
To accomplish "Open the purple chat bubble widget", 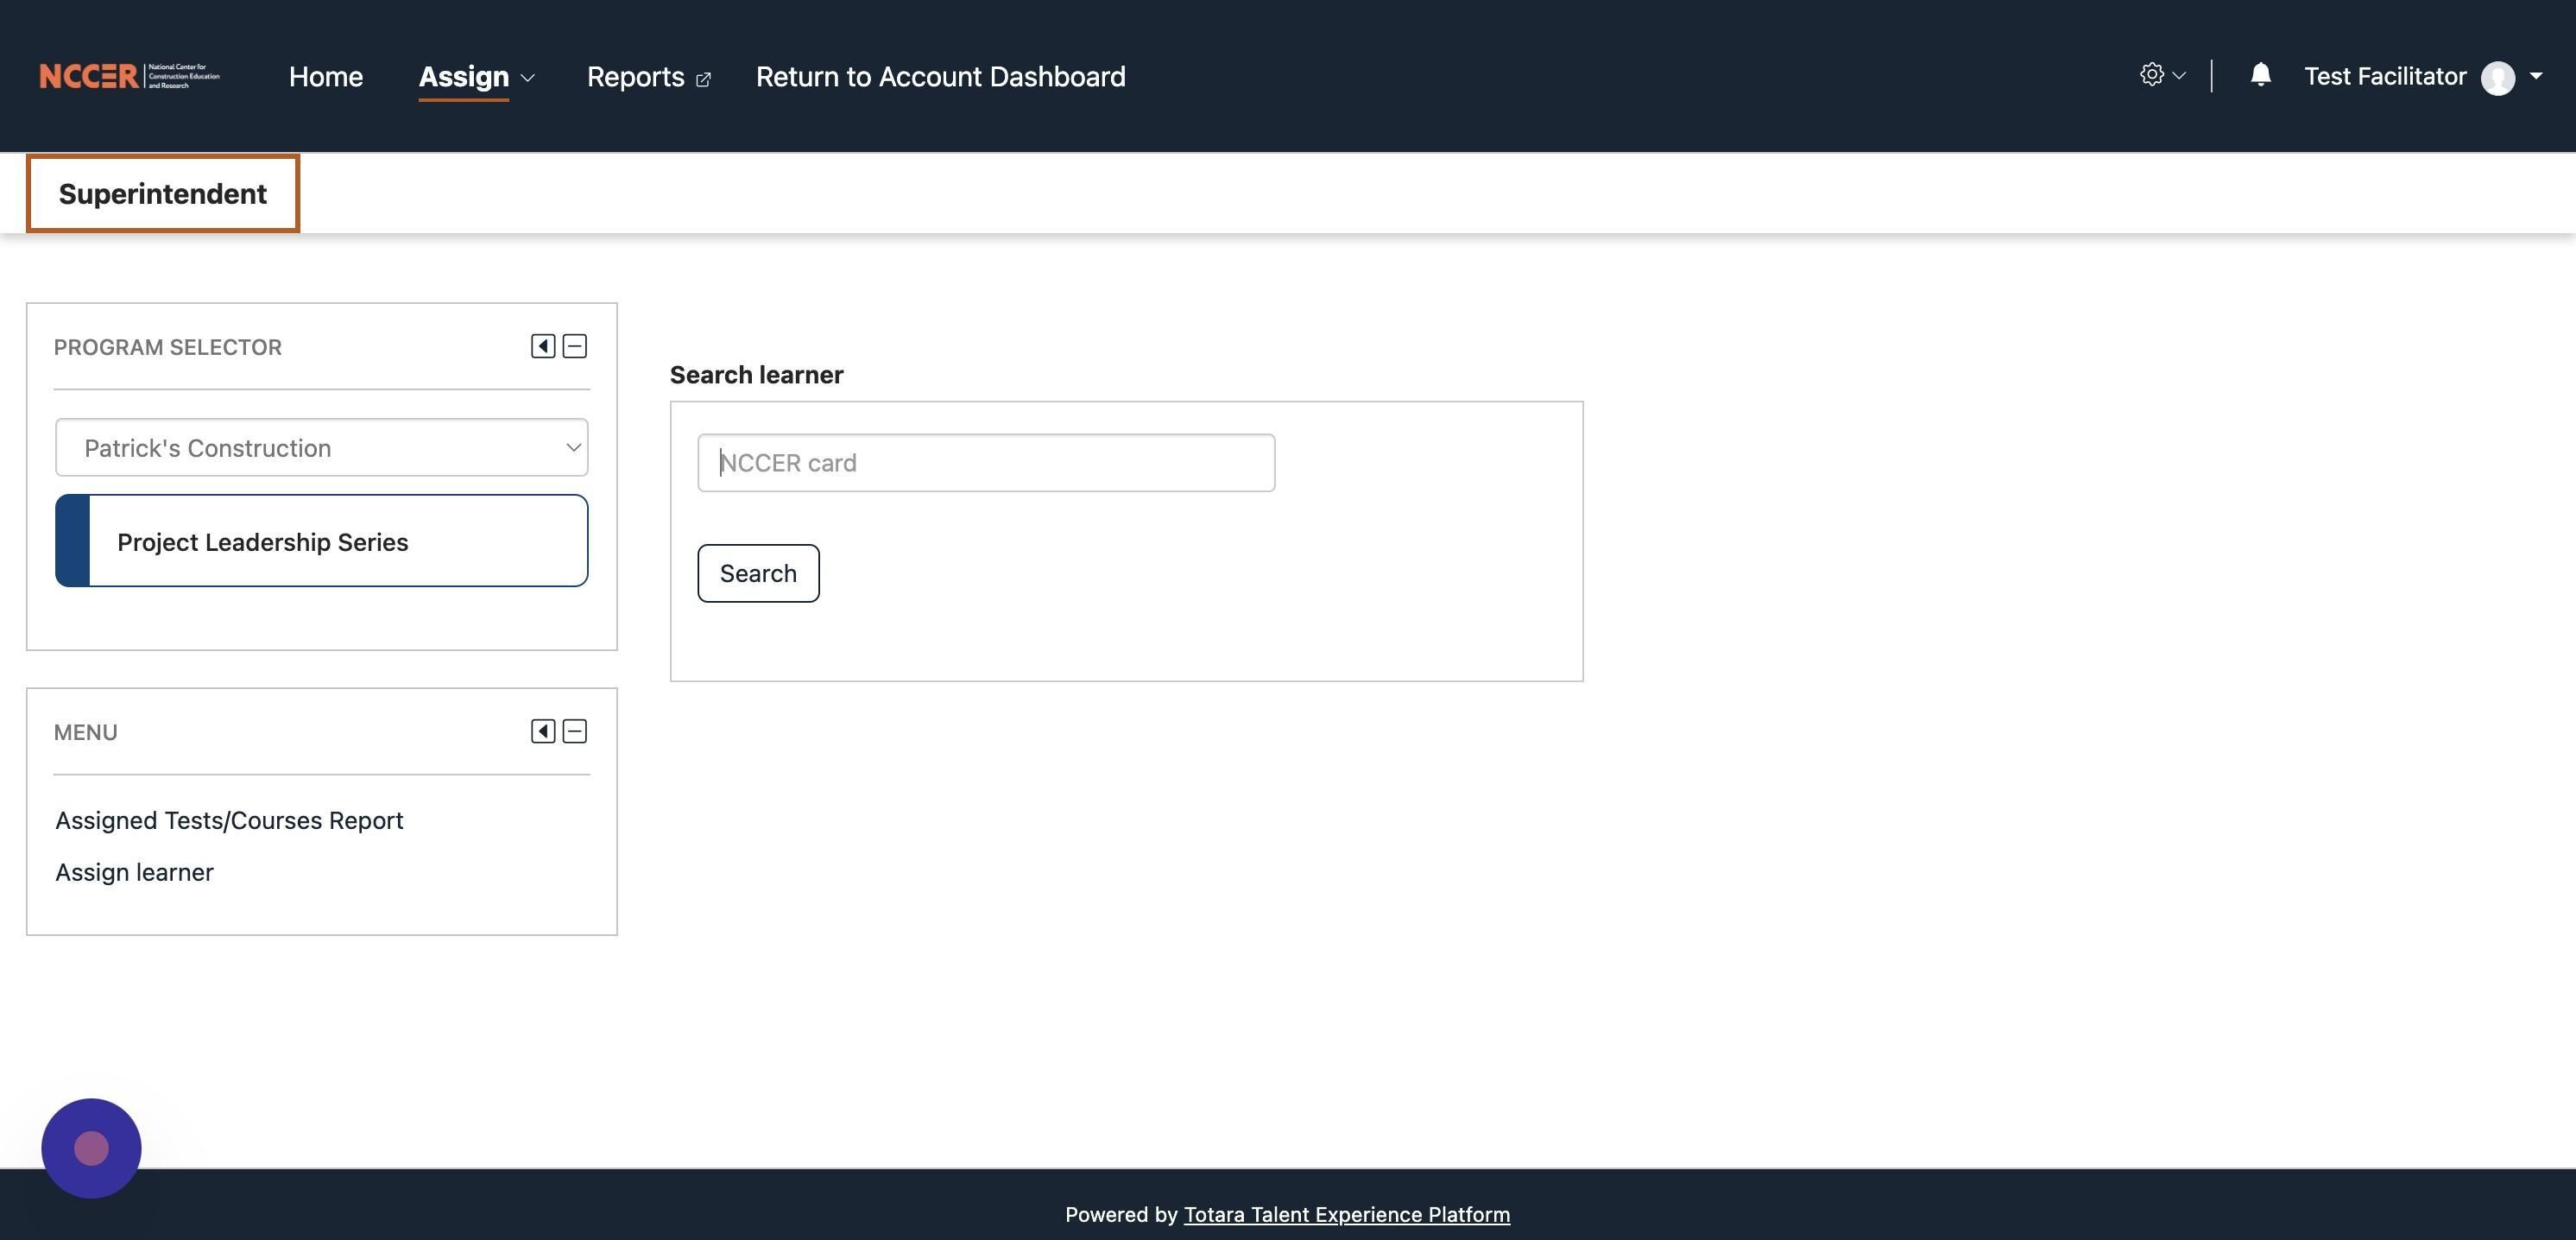I will [x=91, y=1148].
